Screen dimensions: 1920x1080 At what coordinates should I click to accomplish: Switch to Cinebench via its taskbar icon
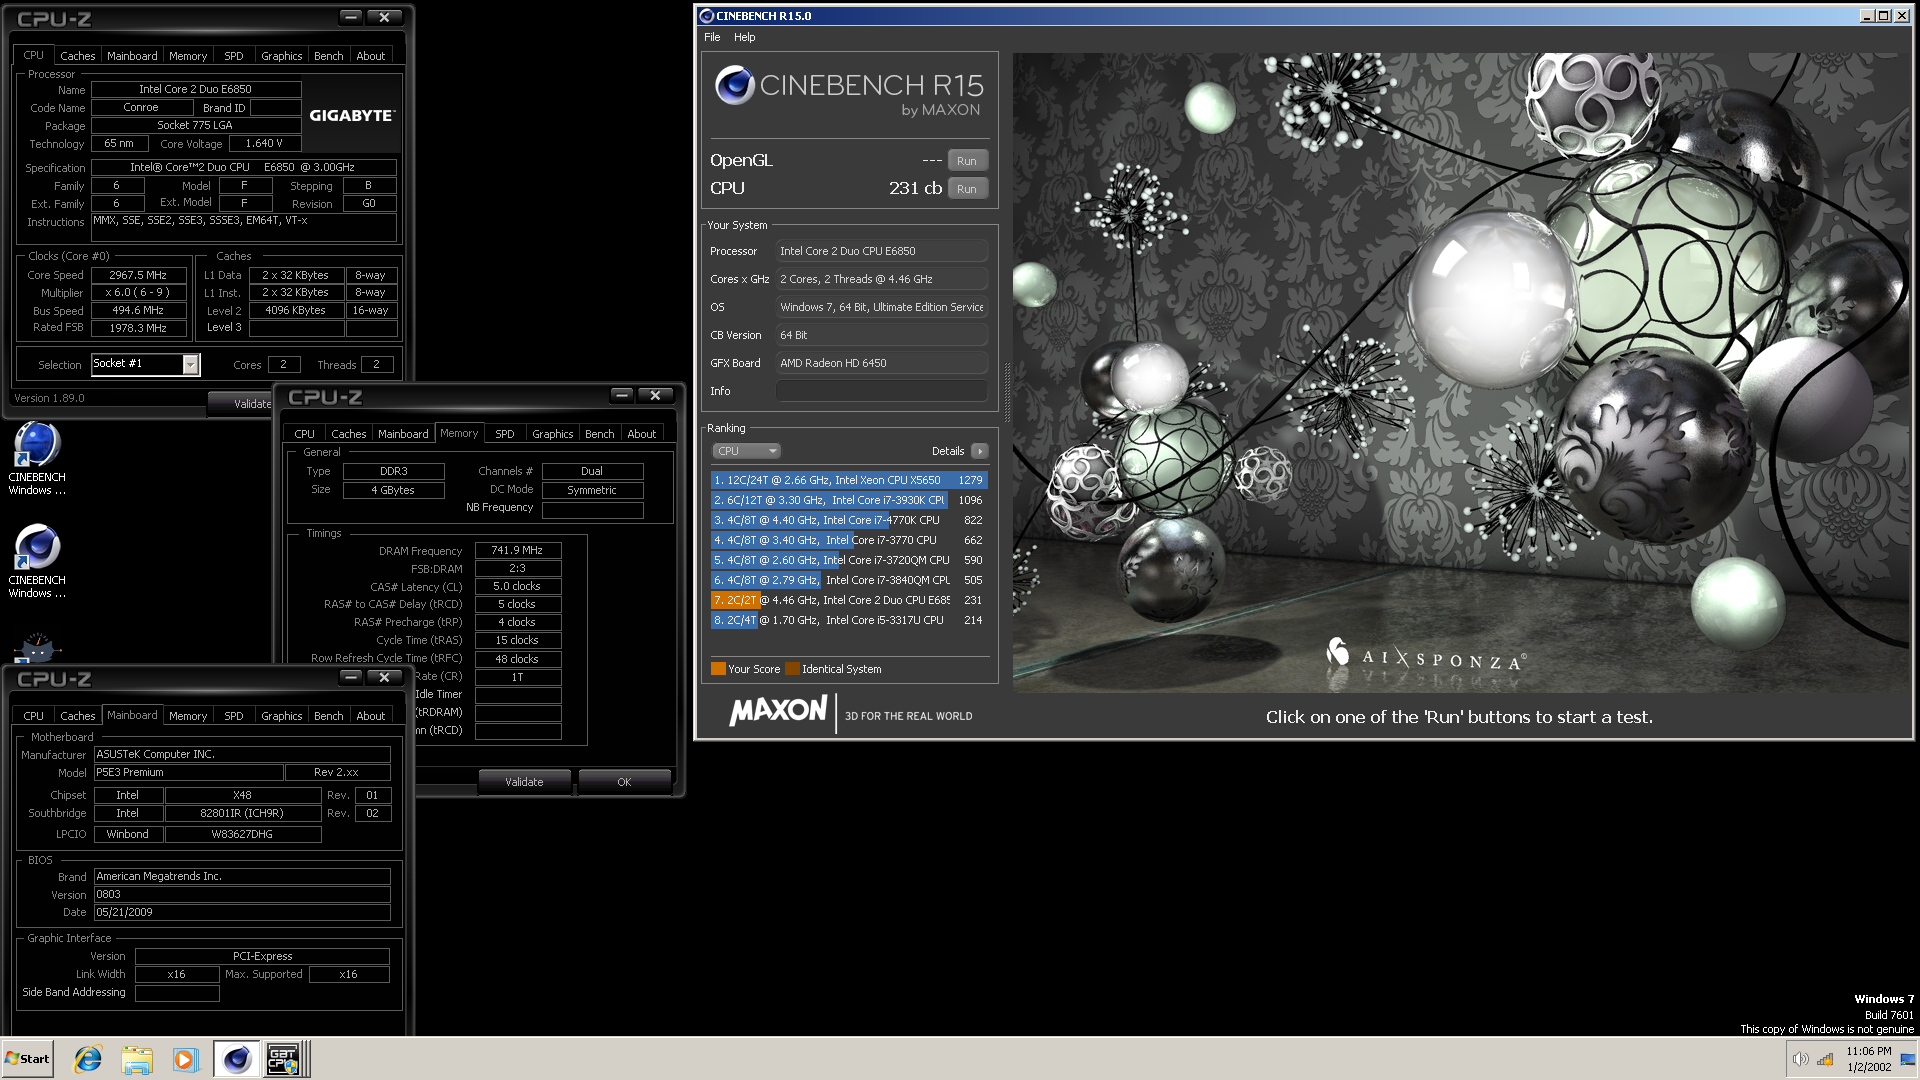click(237, 1059)
